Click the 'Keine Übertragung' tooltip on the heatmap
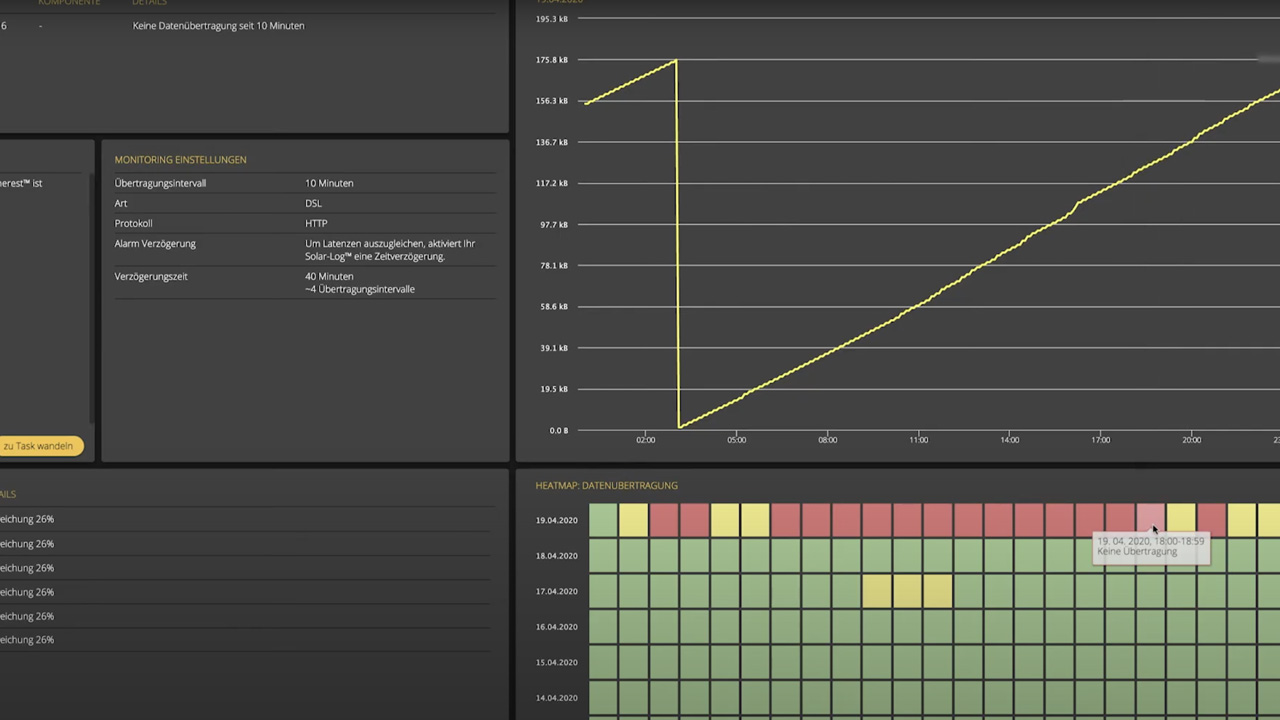This screenshot has width=1280, height=720. pos(1151,547)
